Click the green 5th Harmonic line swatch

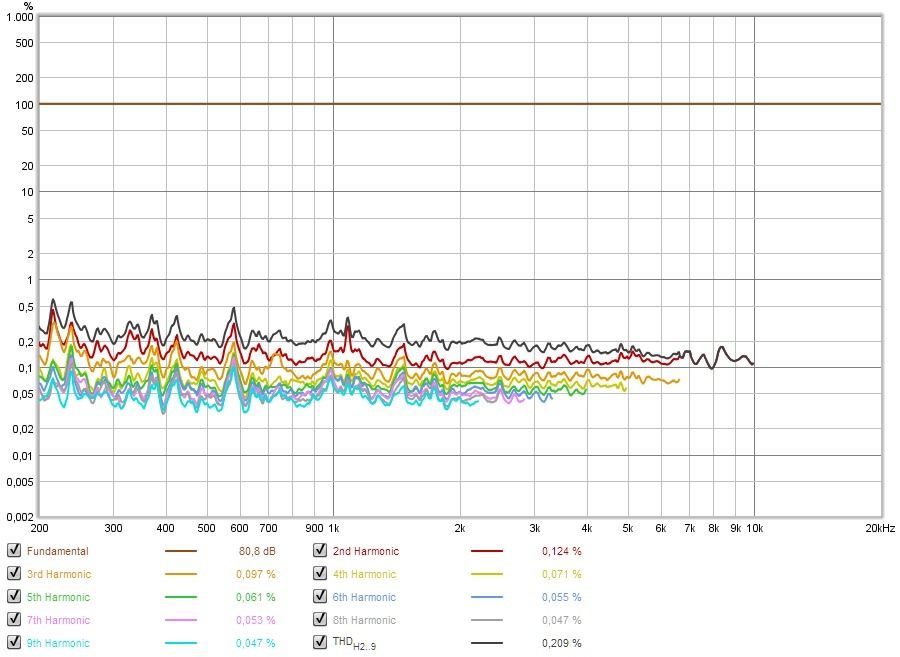(181, 597)
